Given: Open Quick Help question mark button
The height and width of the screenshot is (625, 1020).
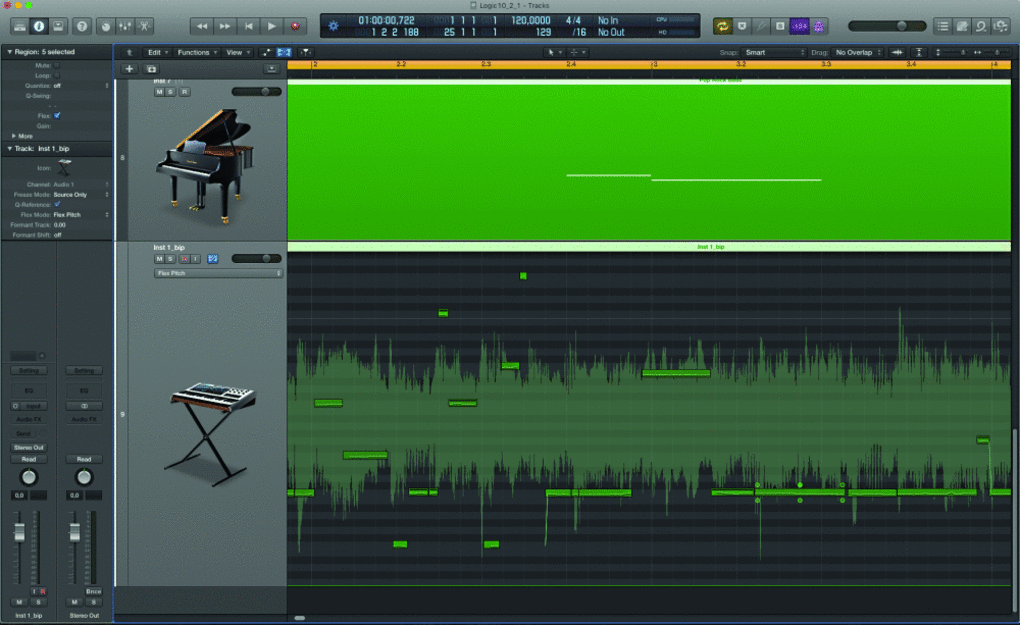Looking at the screenshot, I should point(82,27).
